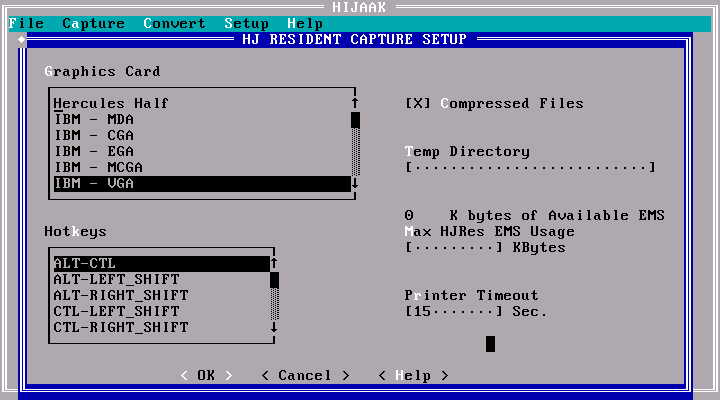
Task: Open the Convert menu
Action: (174, 23)
